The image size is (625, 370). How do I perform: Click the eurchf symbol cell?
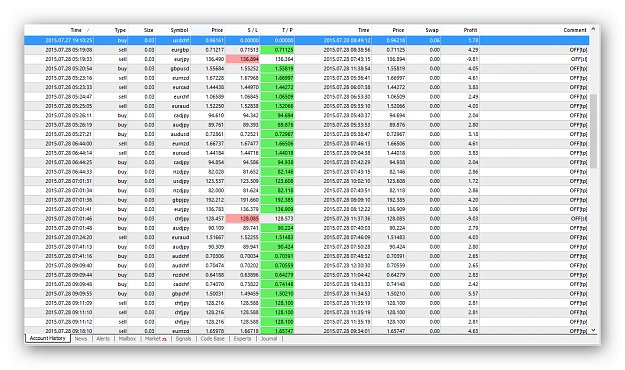pyautogui.click(x=181, y=96)
